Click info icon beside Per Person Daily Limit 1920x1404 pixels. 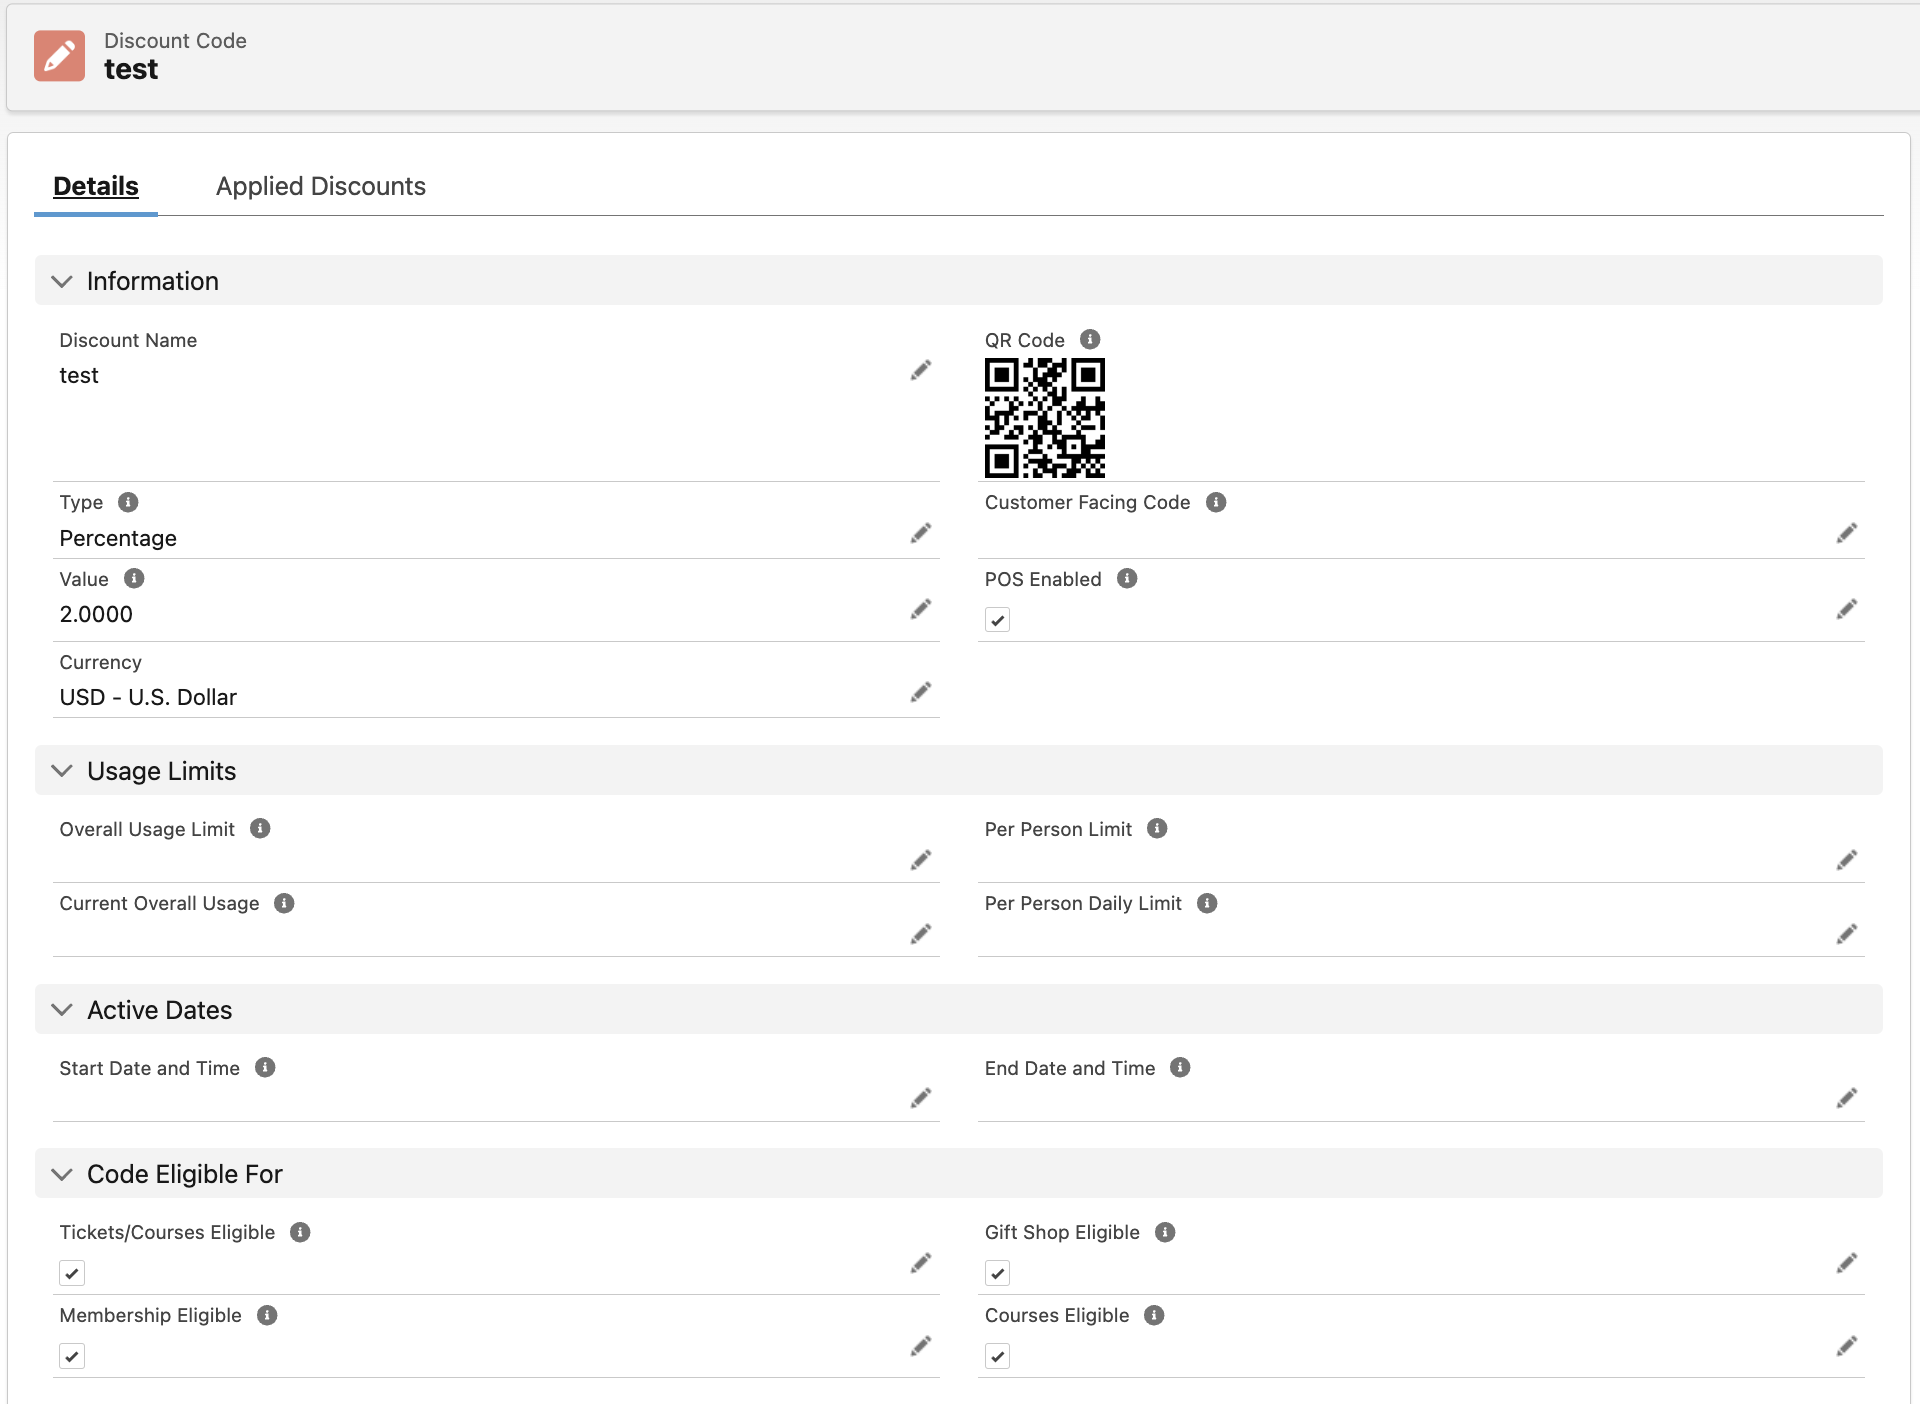point(1207,903)
